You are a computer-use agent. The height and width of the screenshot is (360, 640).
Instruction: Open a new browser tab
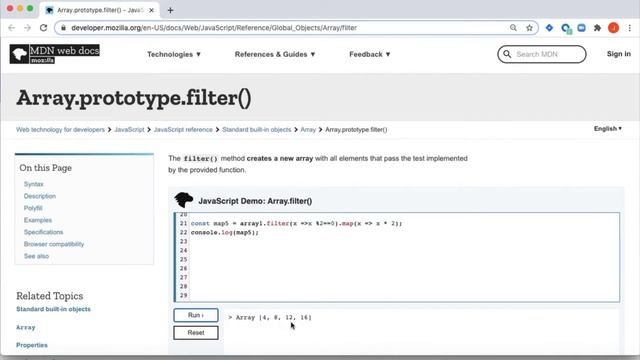170,10
